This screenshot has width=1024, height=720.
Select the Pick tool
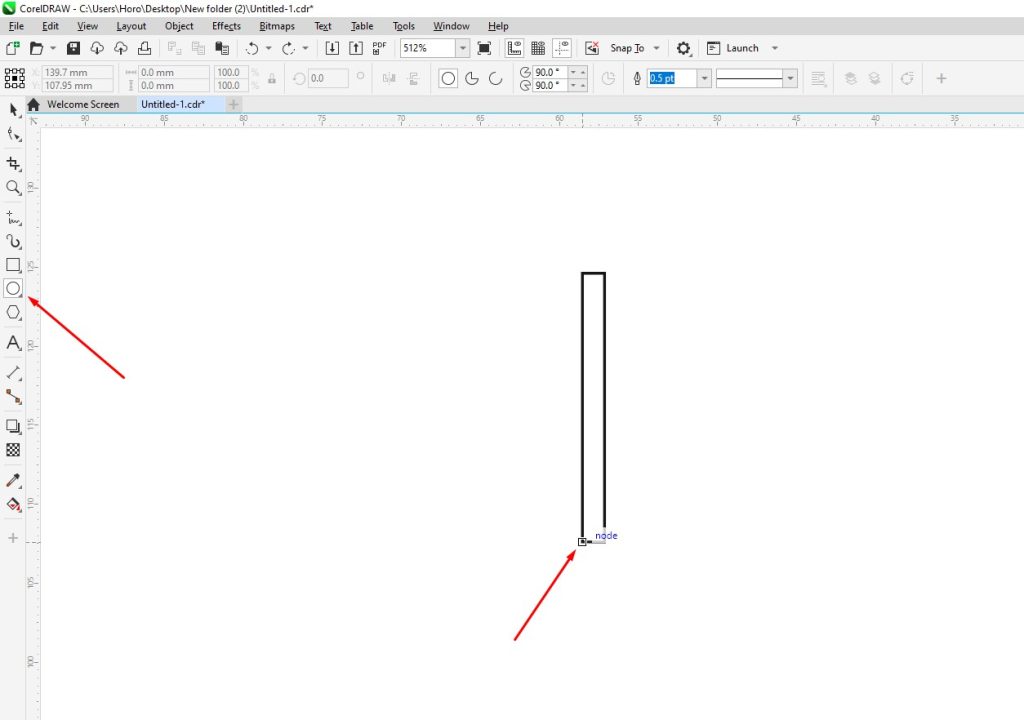[x=14, y=110]
